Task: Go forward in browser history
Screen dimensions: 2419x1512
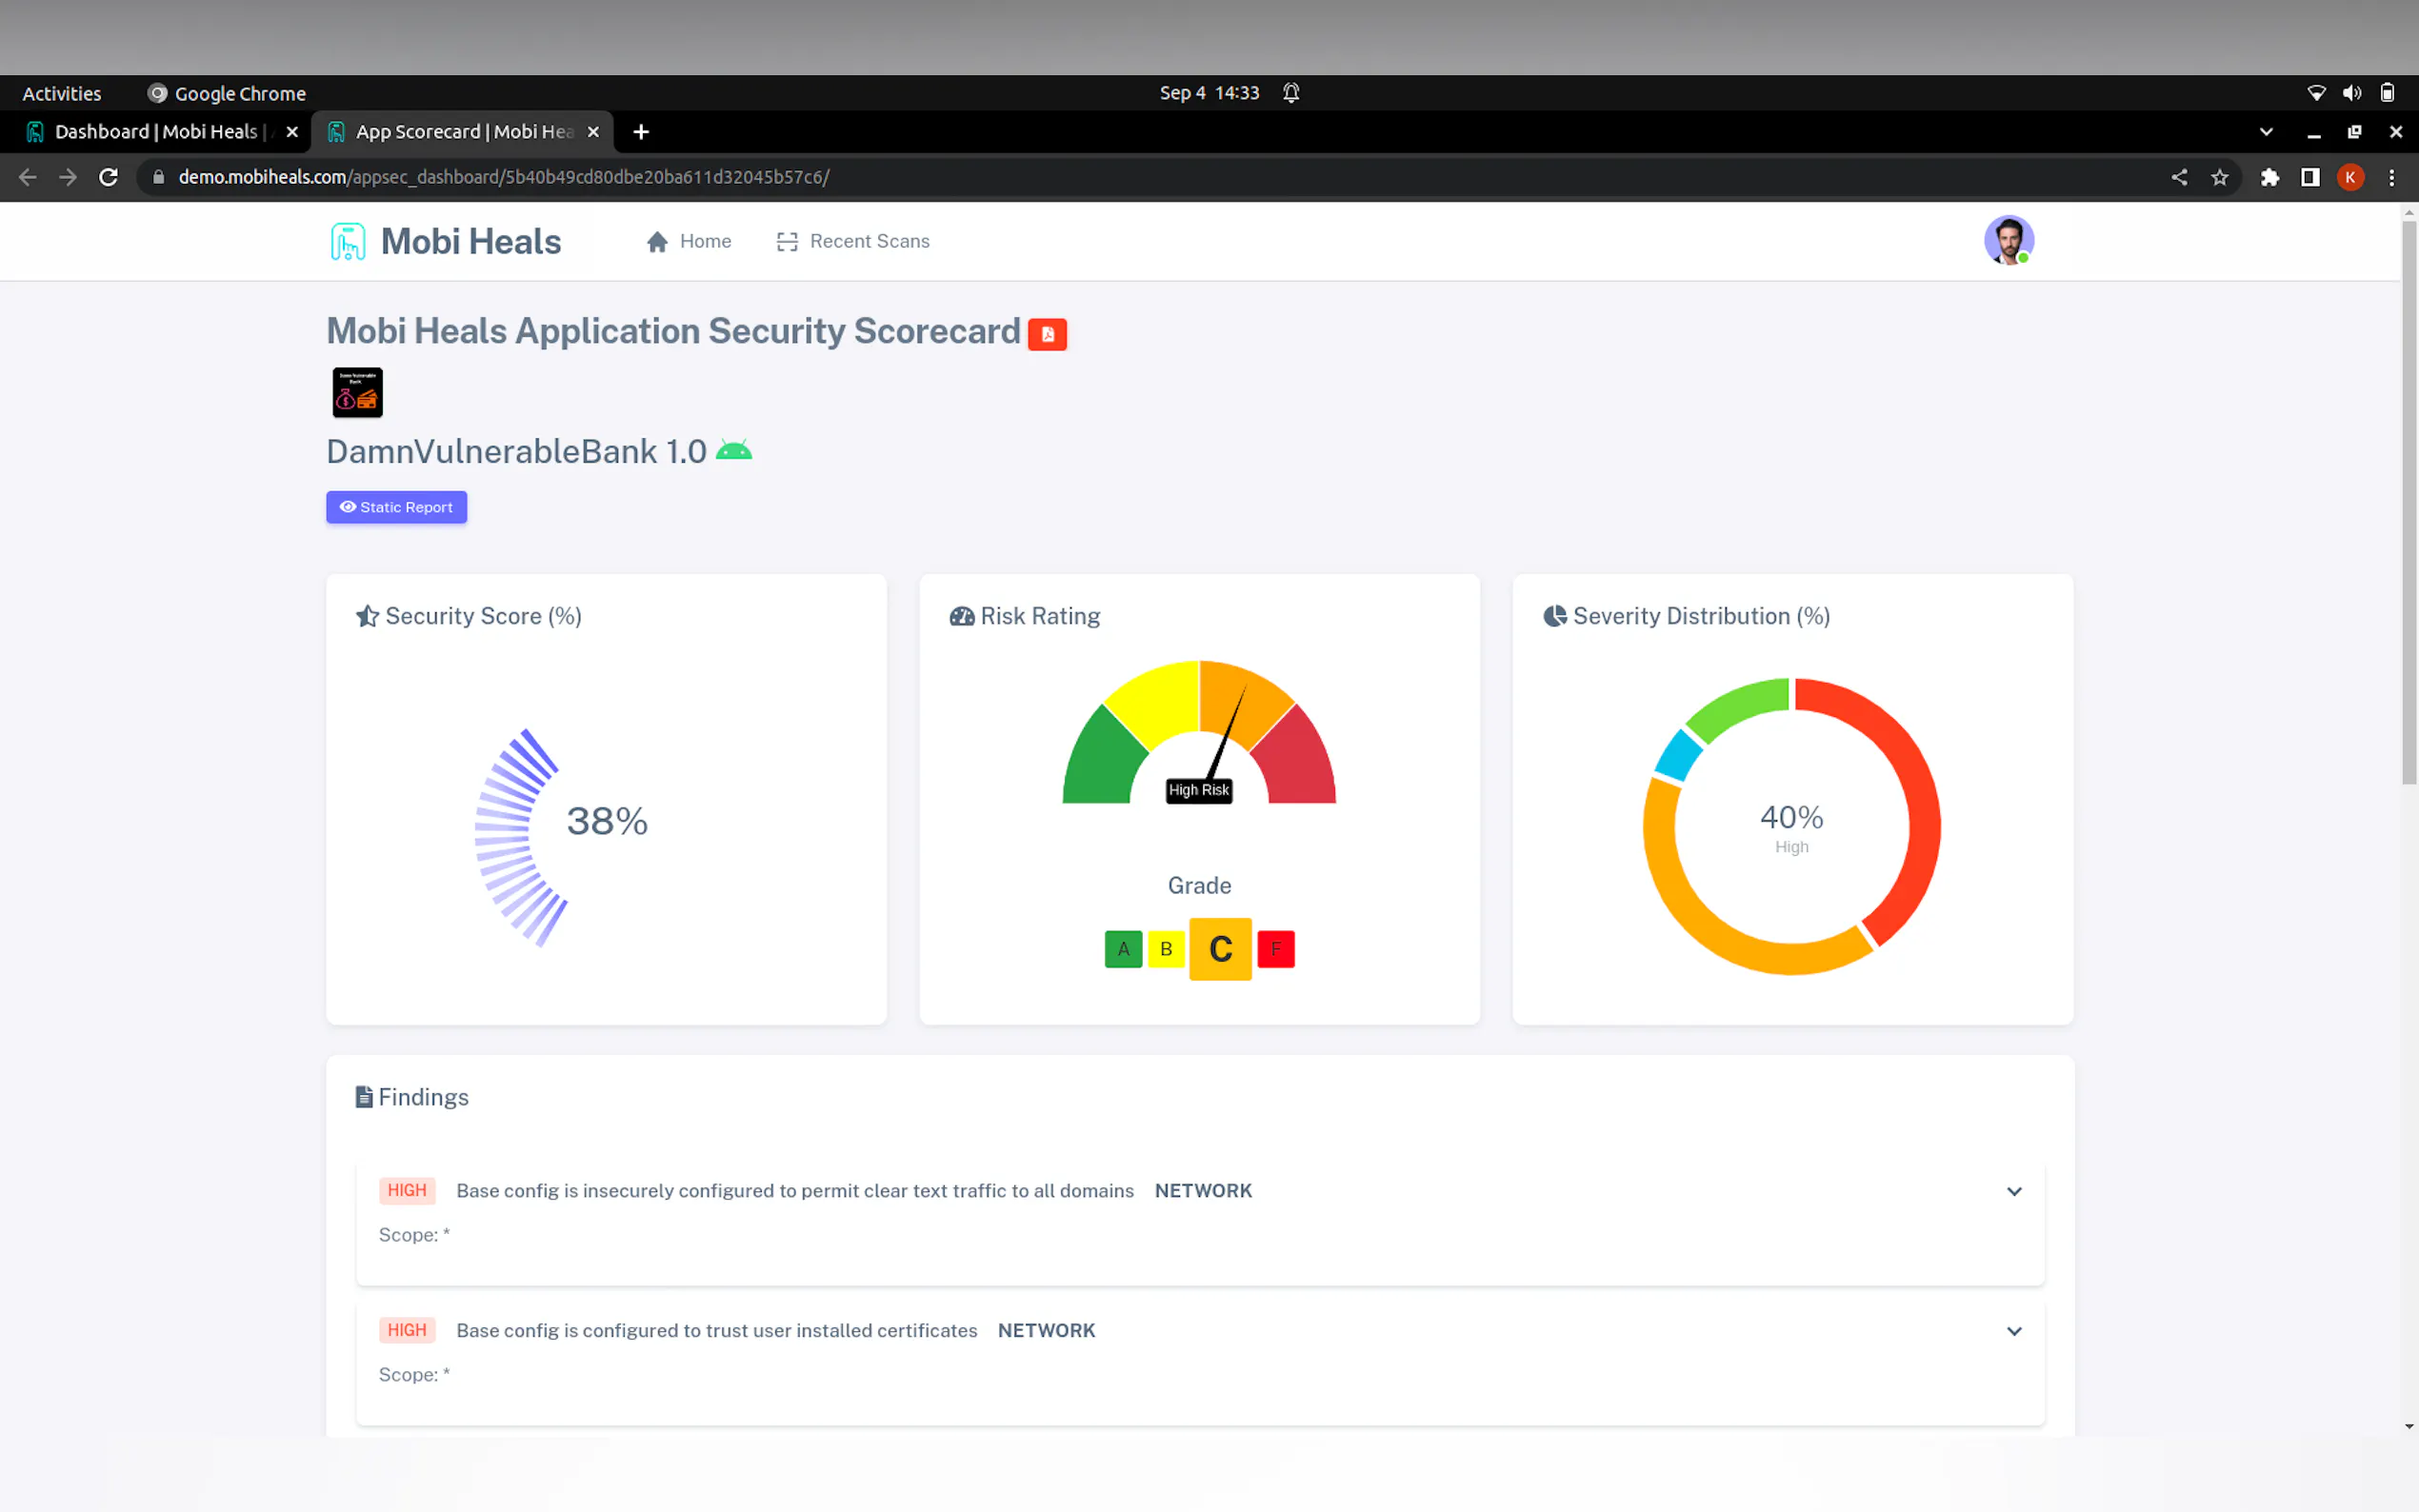Action: pyautogui.click(x=68, y=177)
